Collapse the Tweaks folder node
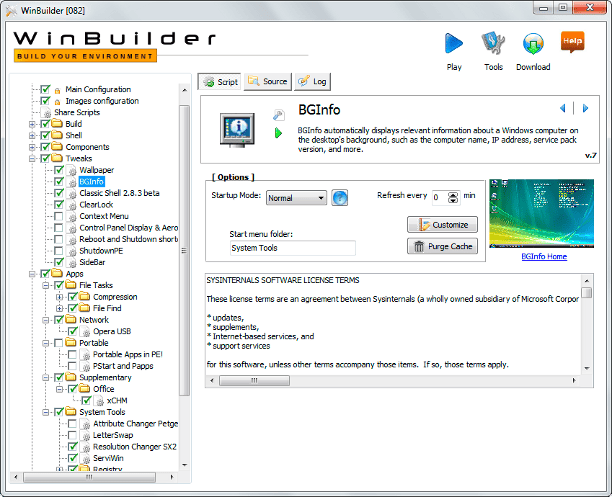The height and width of the screenshot is (497, 612). tap(32, 159)
